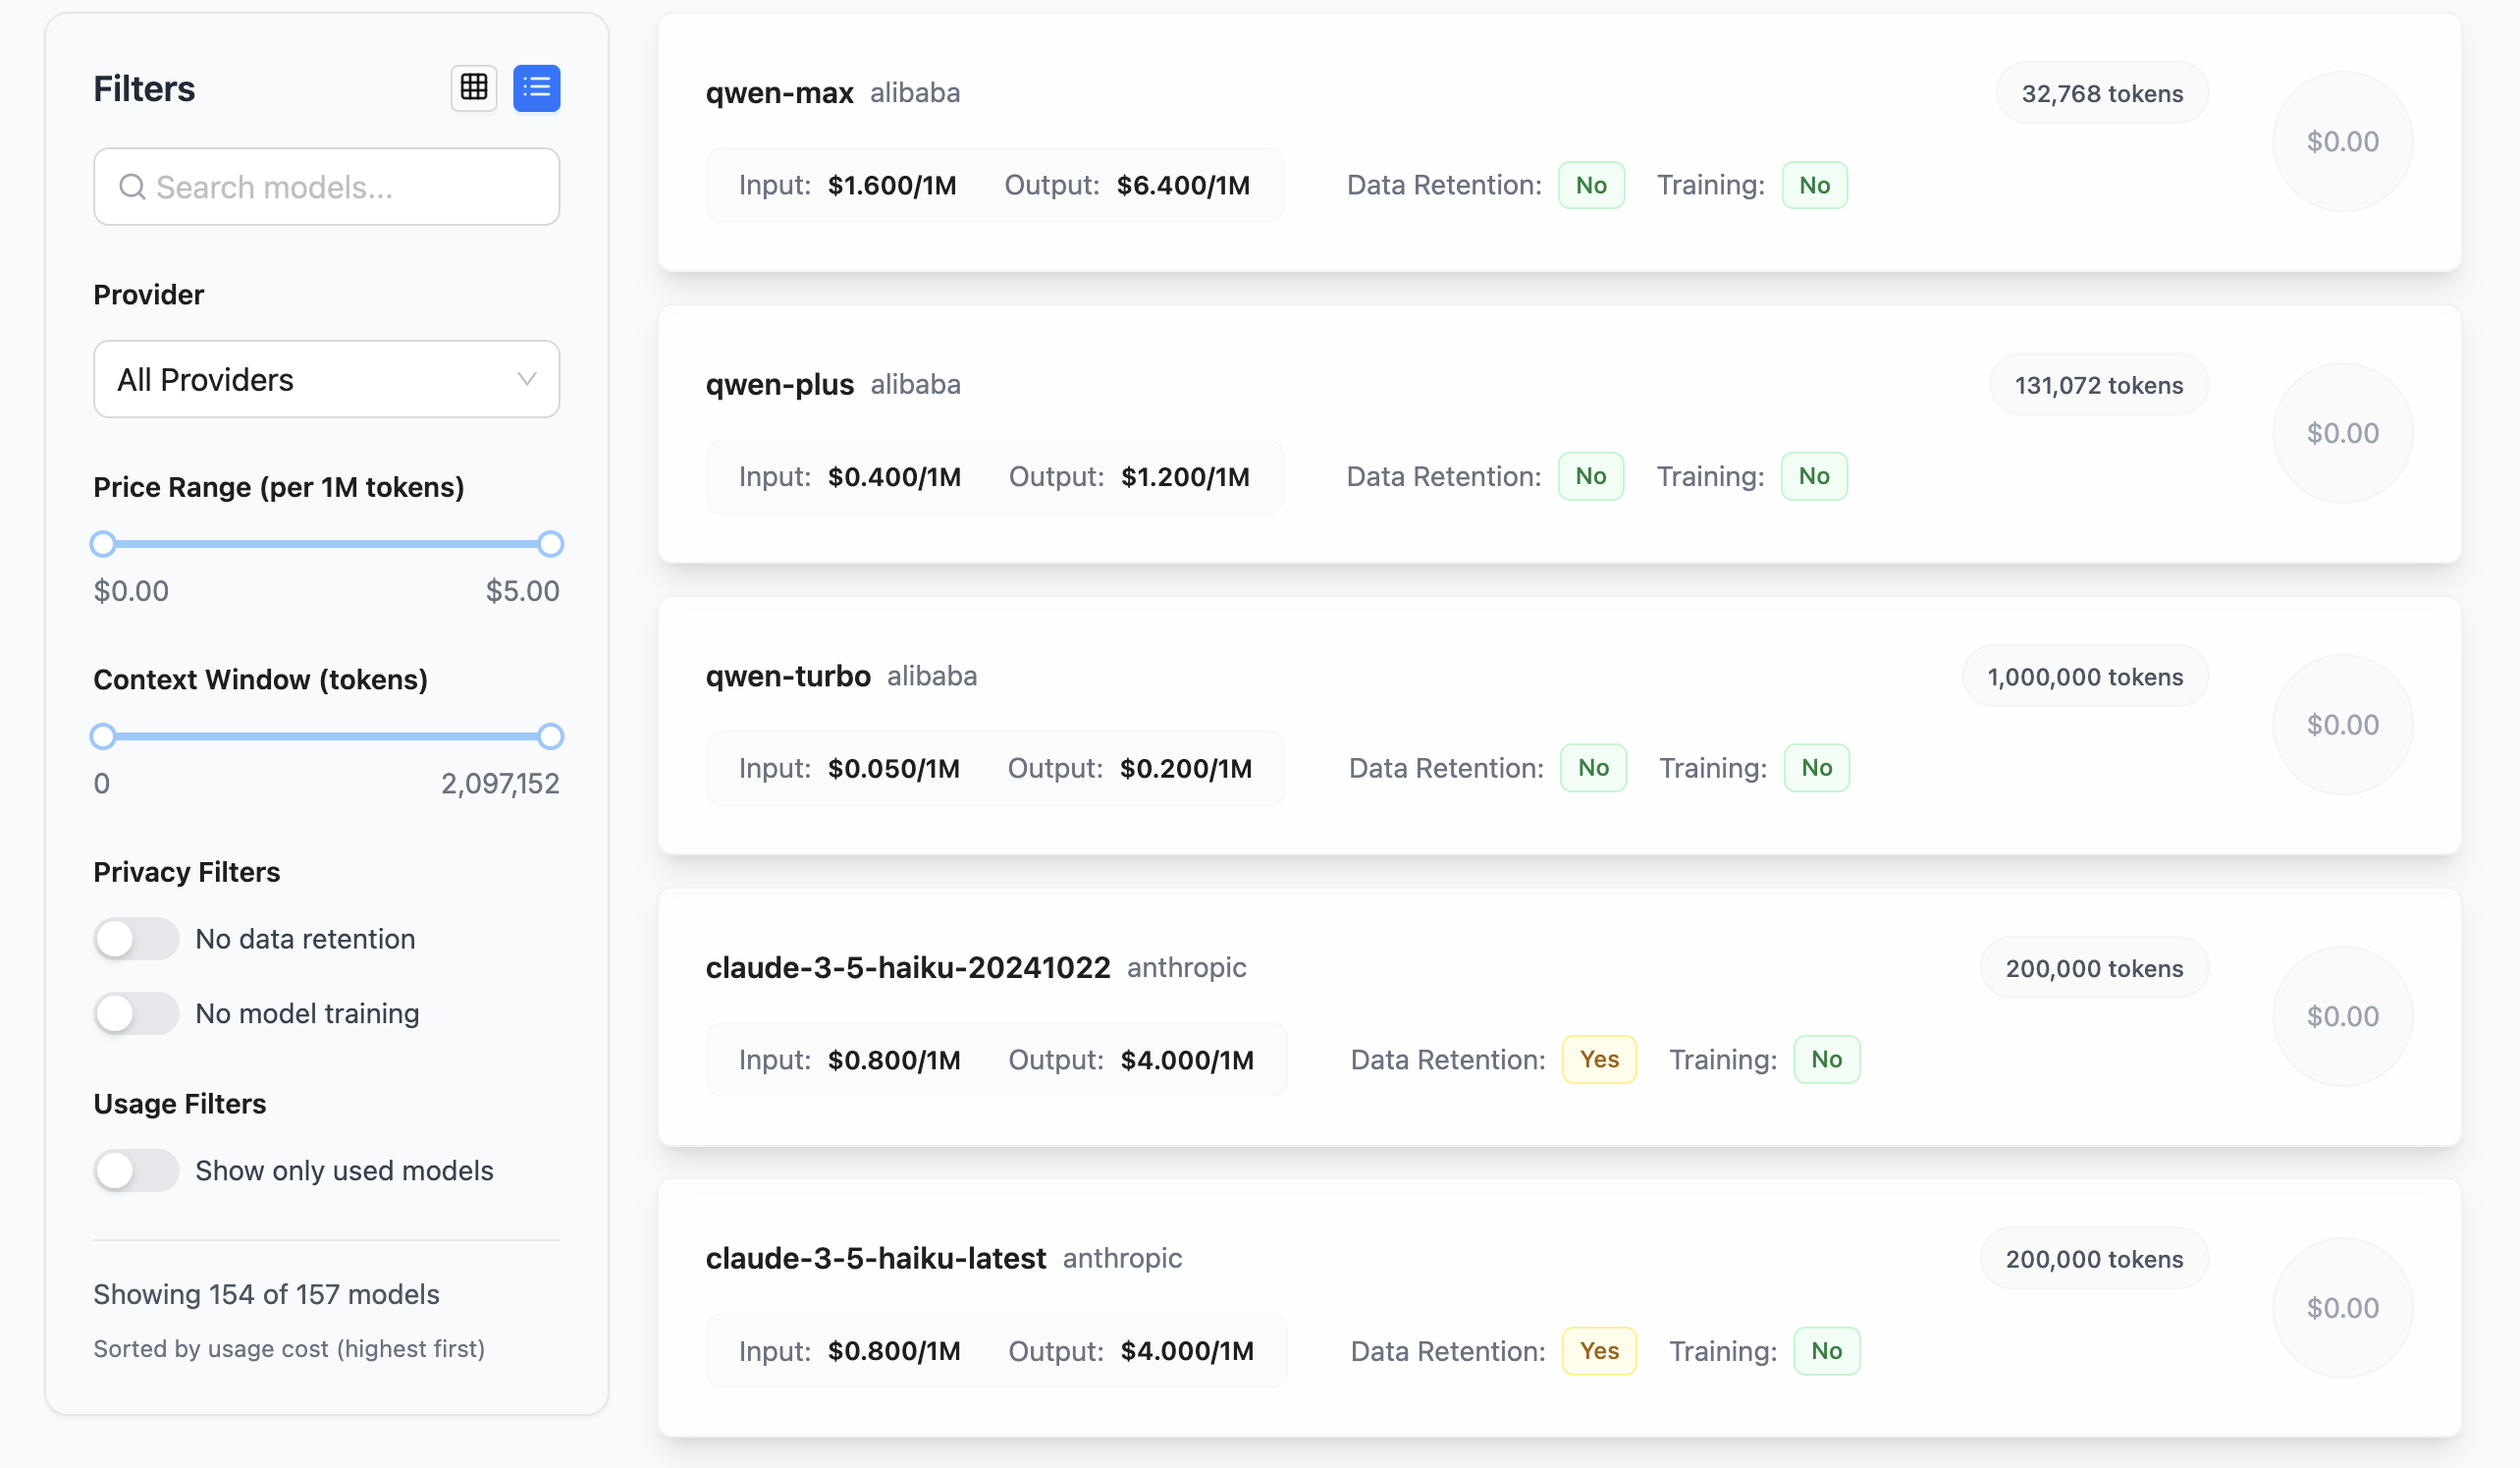Open the All Providers dropdown

(326, 379)
